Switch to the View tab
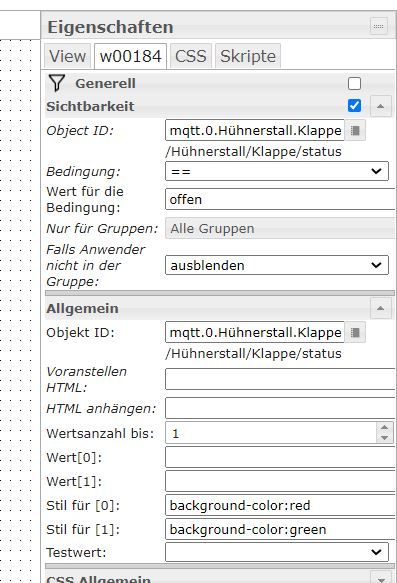397x583 pixels. pyautogui.click(x=67, y=57)
